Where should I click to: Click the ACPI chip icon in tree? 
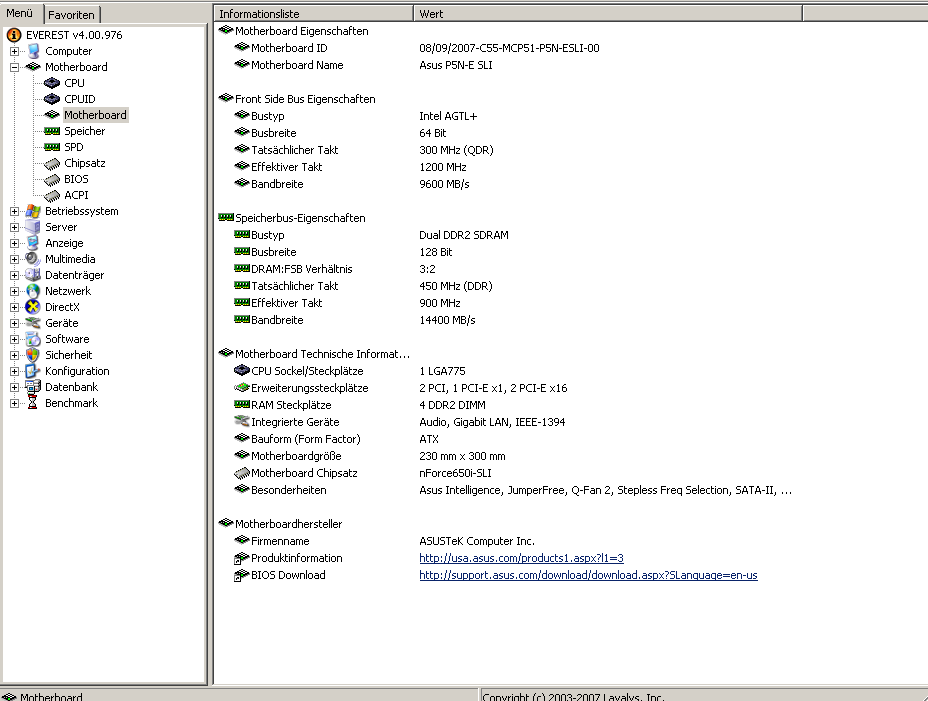pos(52,195)
